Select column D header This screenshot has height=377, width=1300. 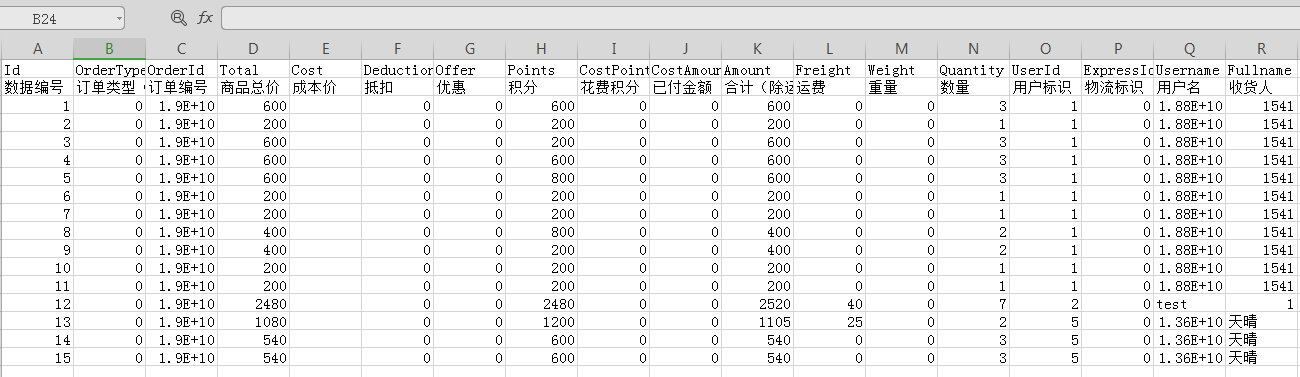pyautogui.click(x=253, y=49)
